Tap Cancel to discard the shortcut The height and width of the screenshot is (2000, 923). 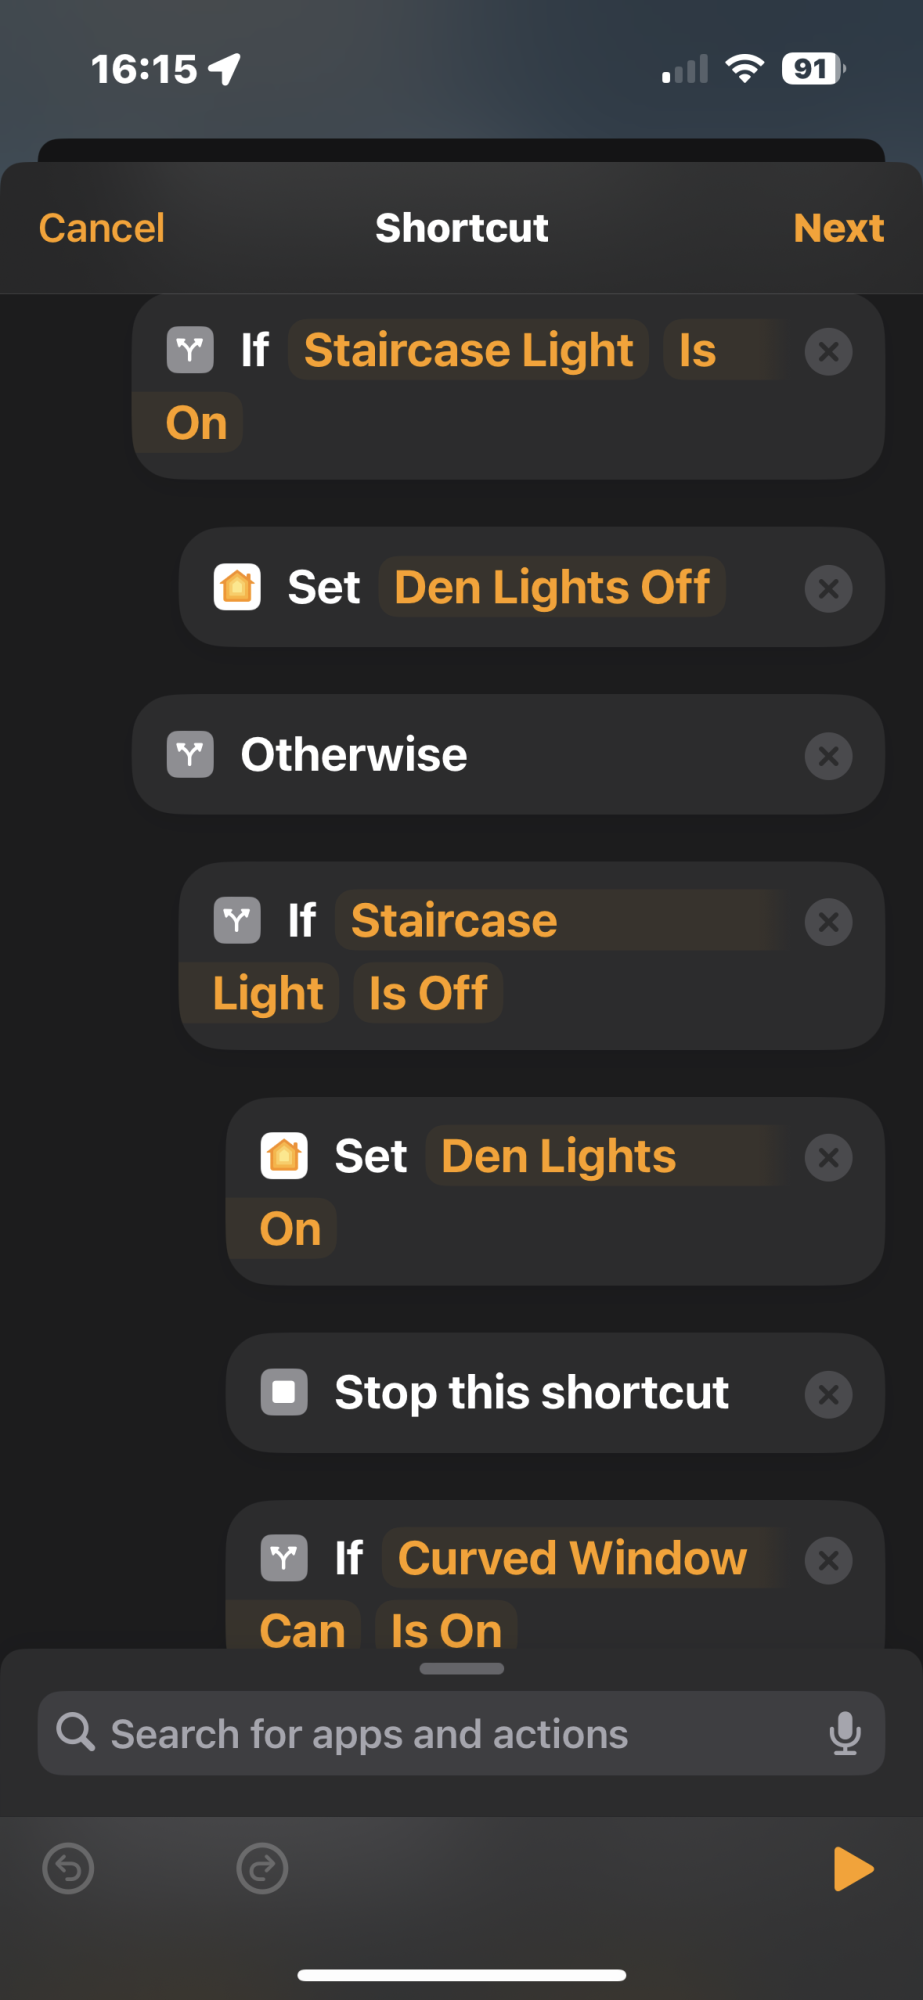(x=101, y=228)
